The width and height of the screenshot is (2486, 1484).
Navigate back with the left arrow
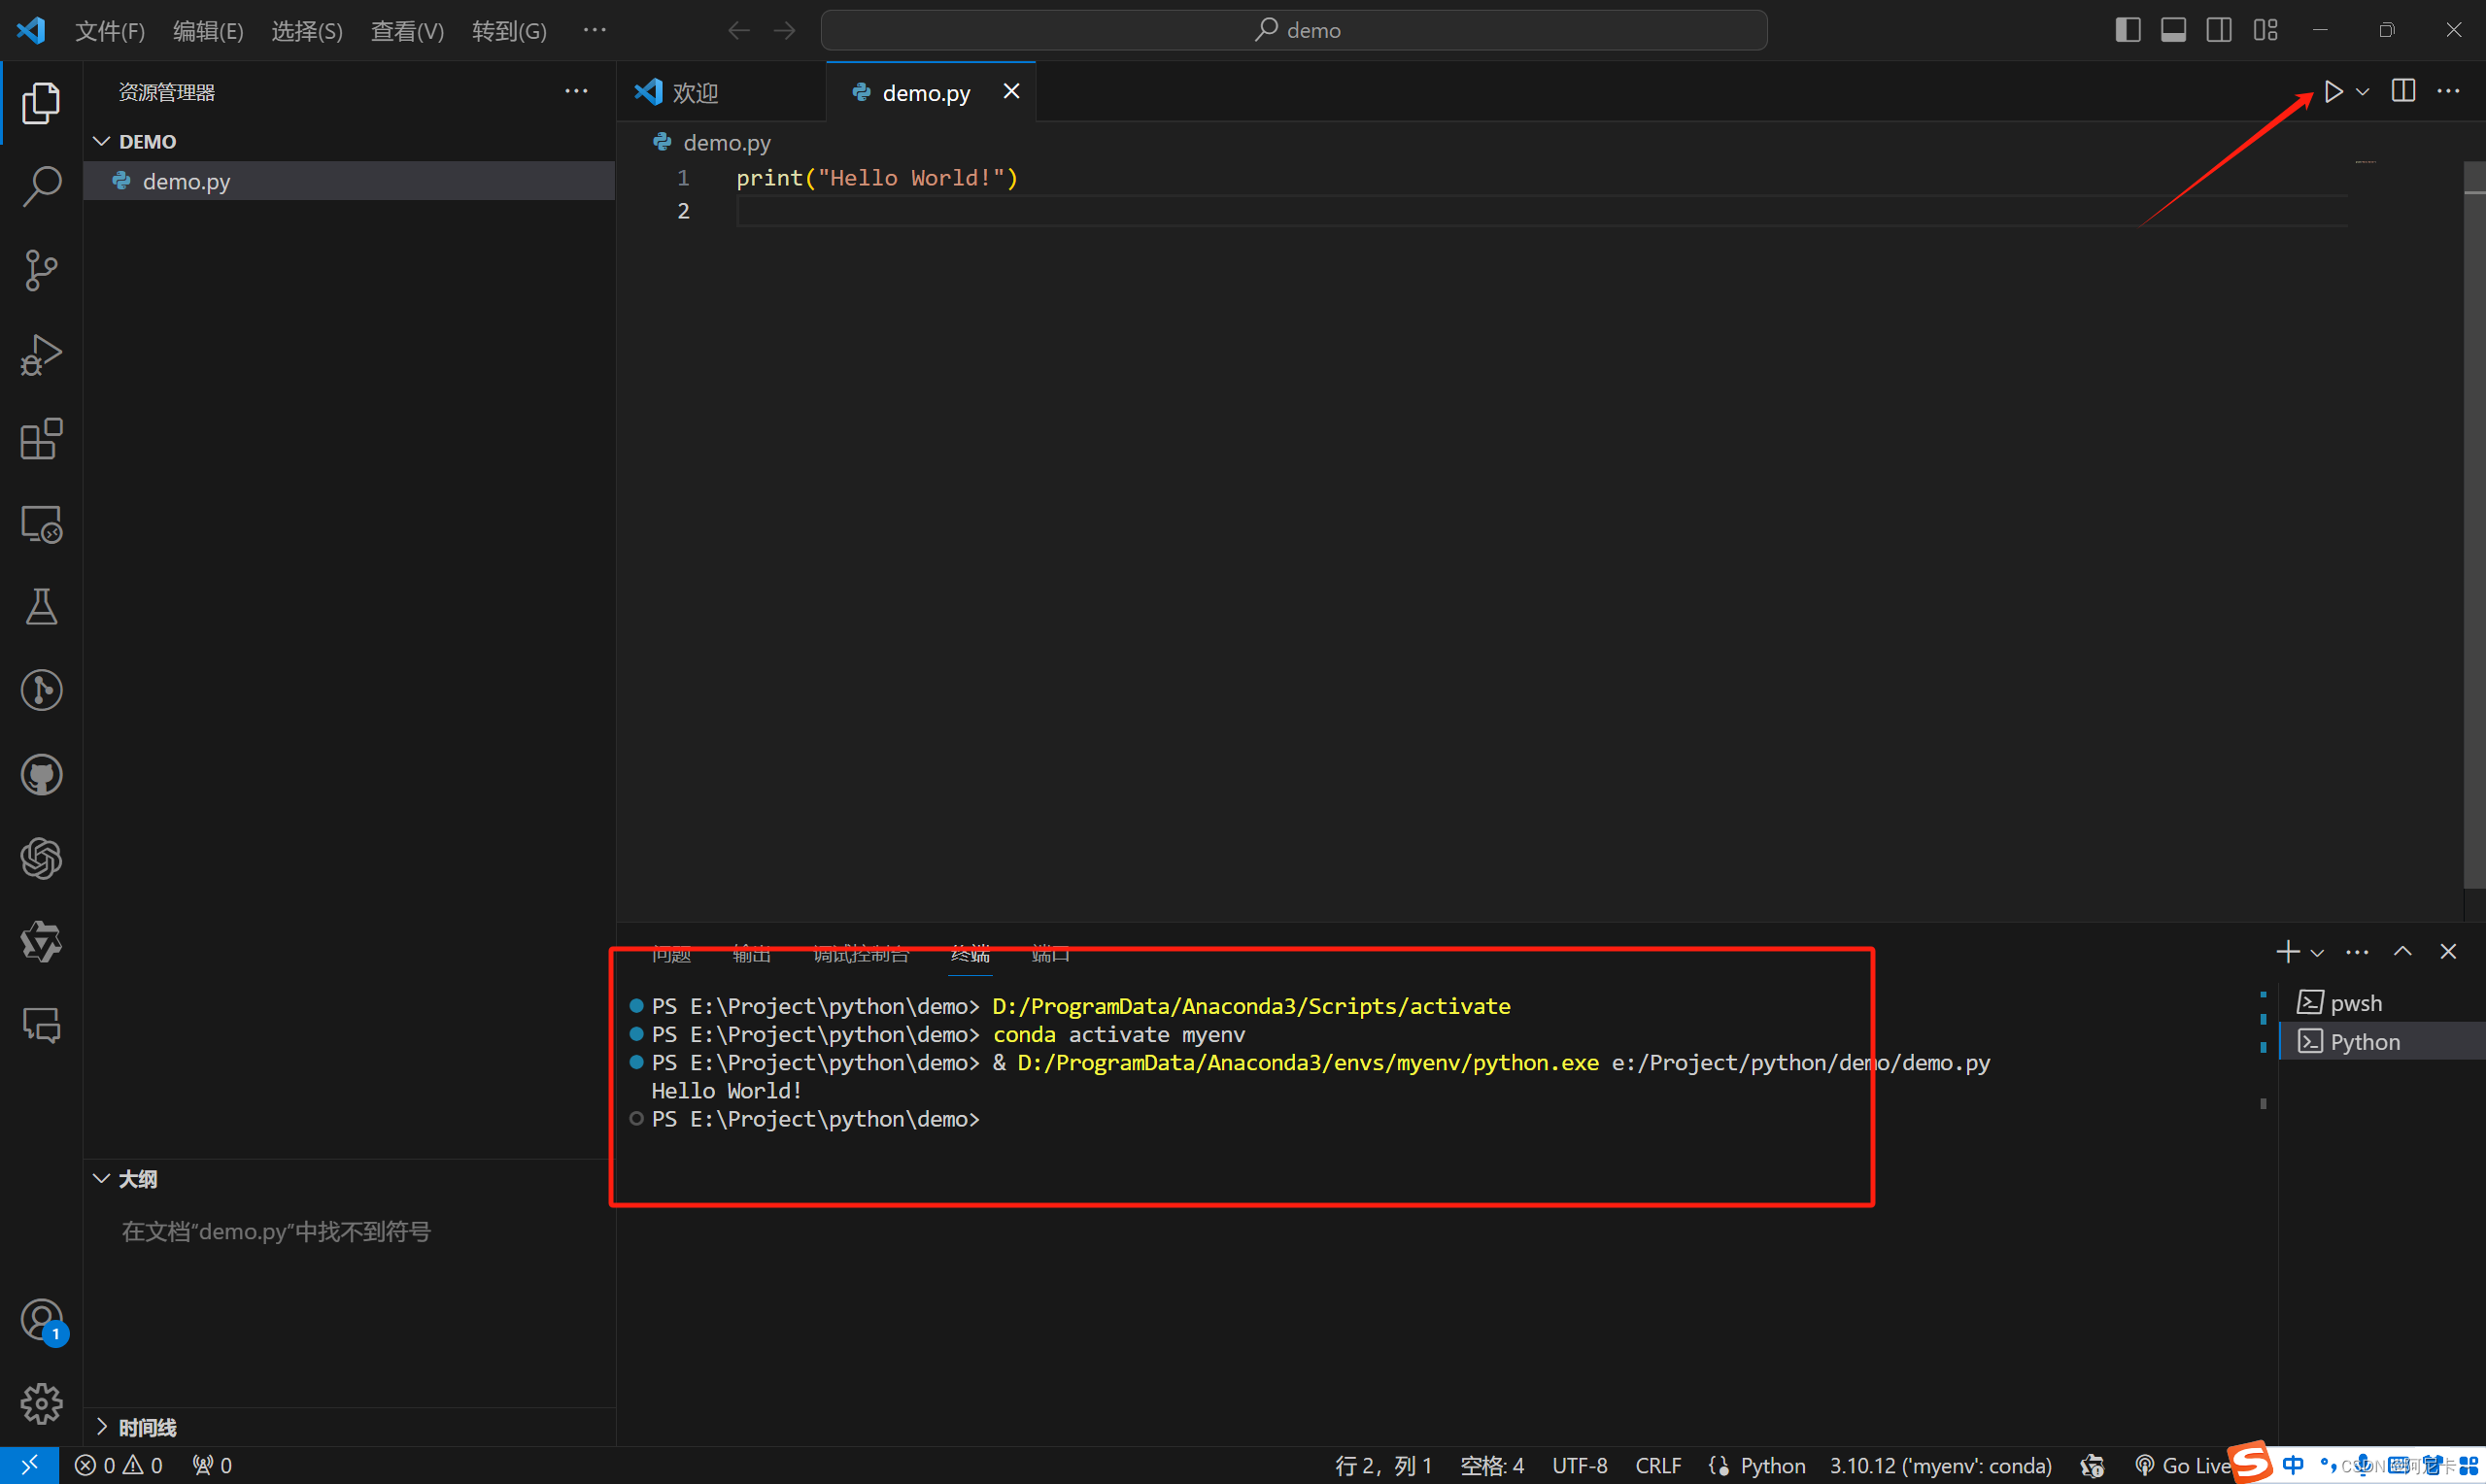[x=739, y=30]
